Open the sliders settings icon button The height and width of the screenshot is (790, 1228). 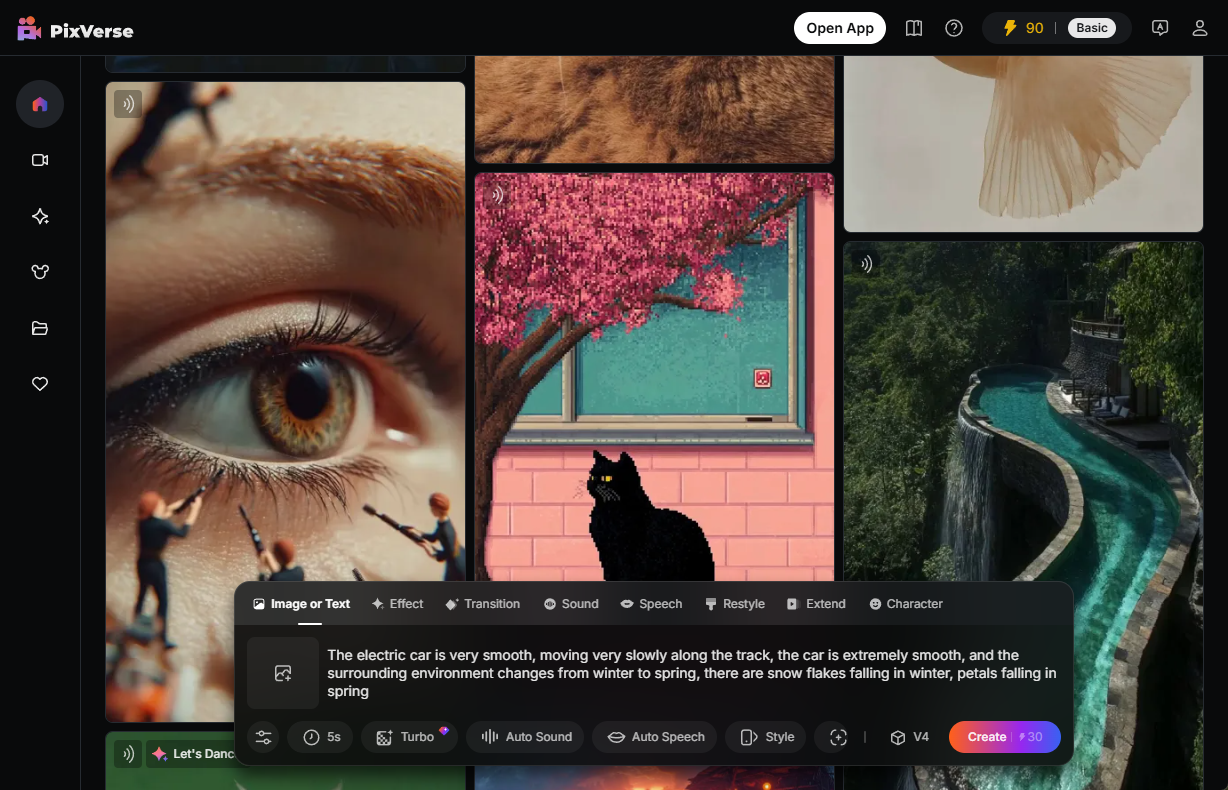pos(263,737)
